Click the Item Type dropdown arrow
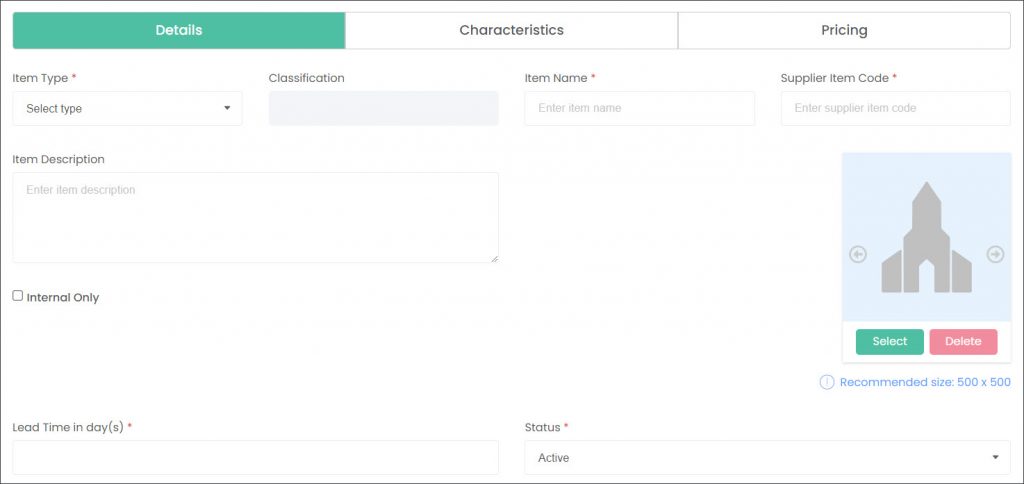The height and width of the screenshot is (484, 1024). 227,108
